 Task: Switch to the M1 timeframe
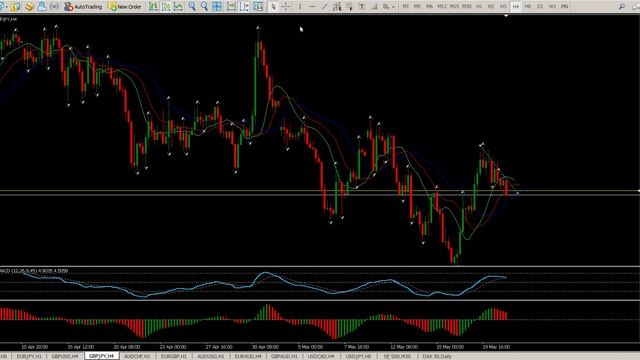(405, 7)
